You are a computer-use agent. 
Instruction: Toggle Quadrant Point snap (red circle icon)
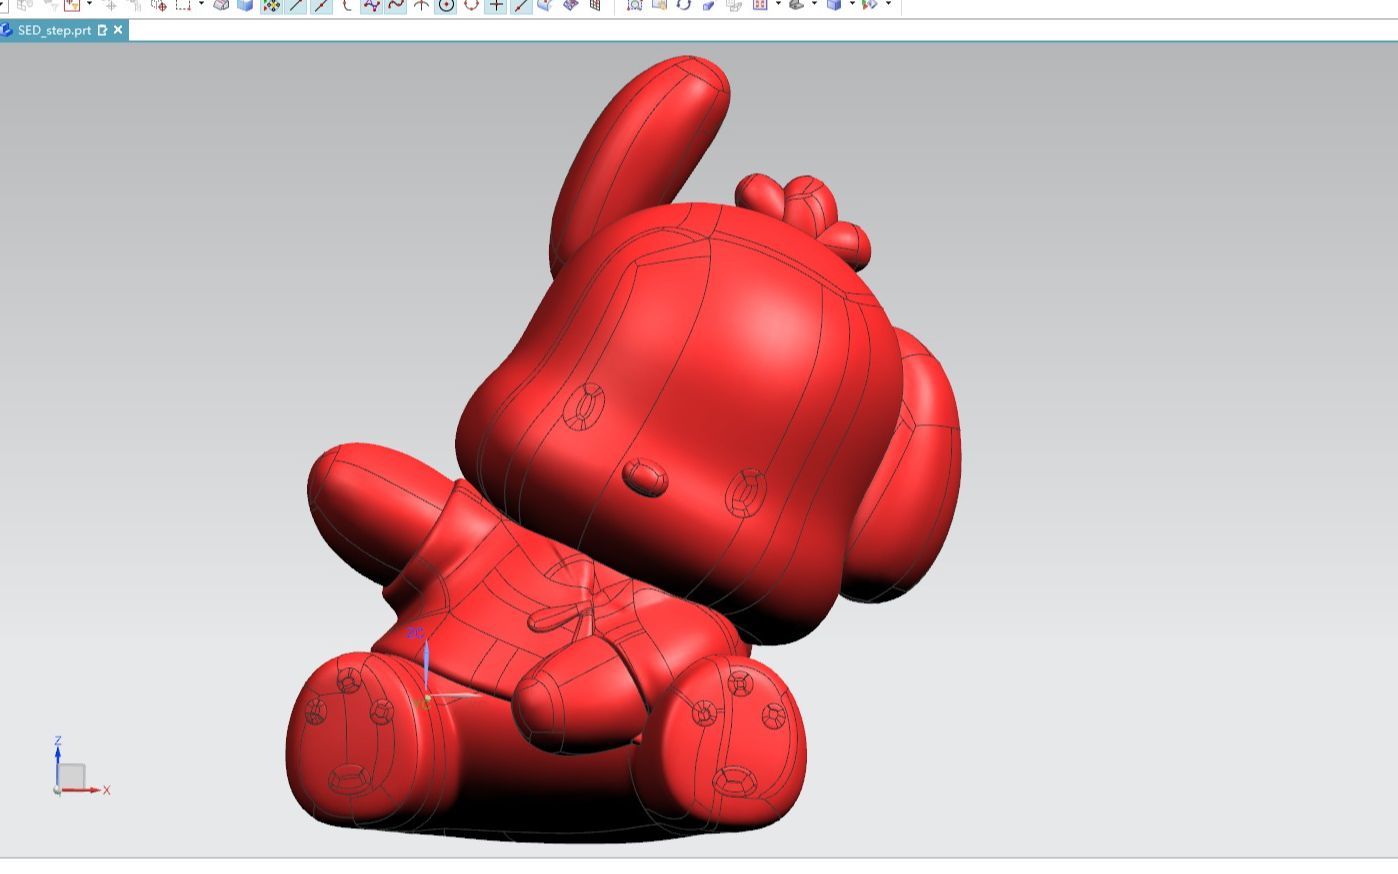pyautogui.click(x=471, y=5)
